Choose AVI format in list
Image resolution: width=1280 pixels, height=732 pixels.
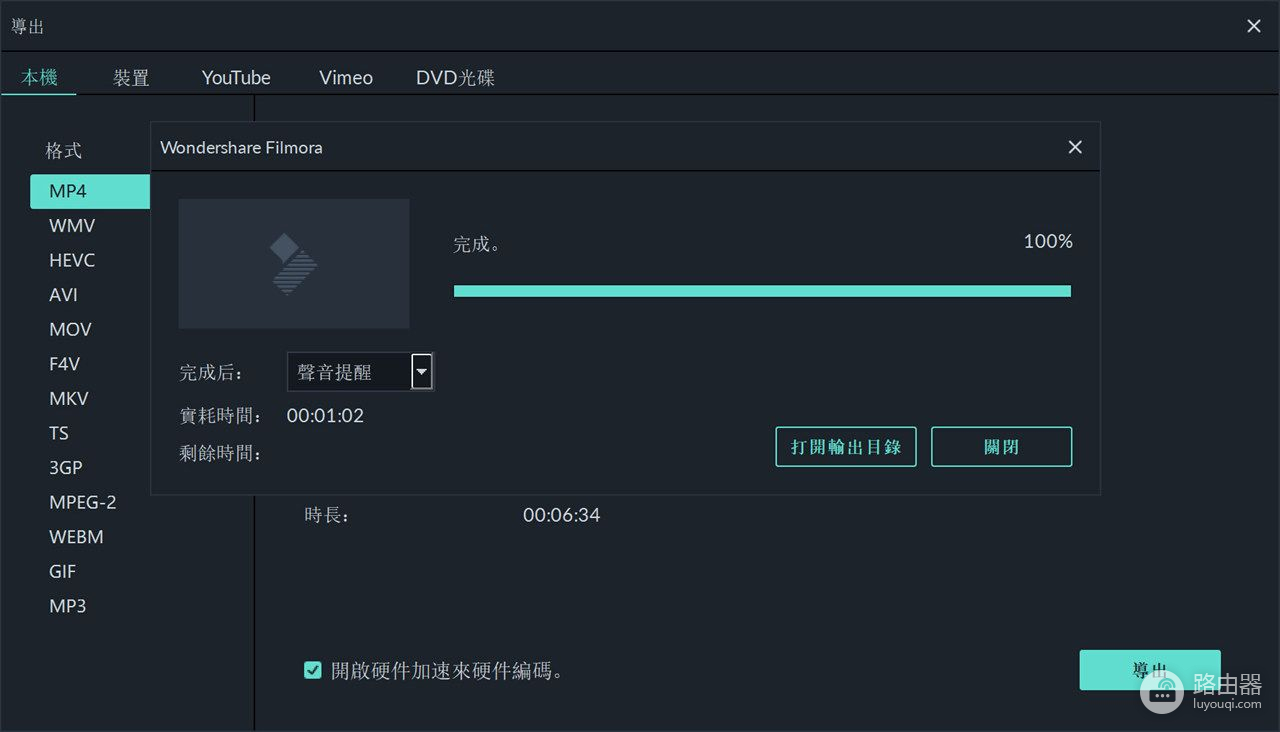[63, 295]
